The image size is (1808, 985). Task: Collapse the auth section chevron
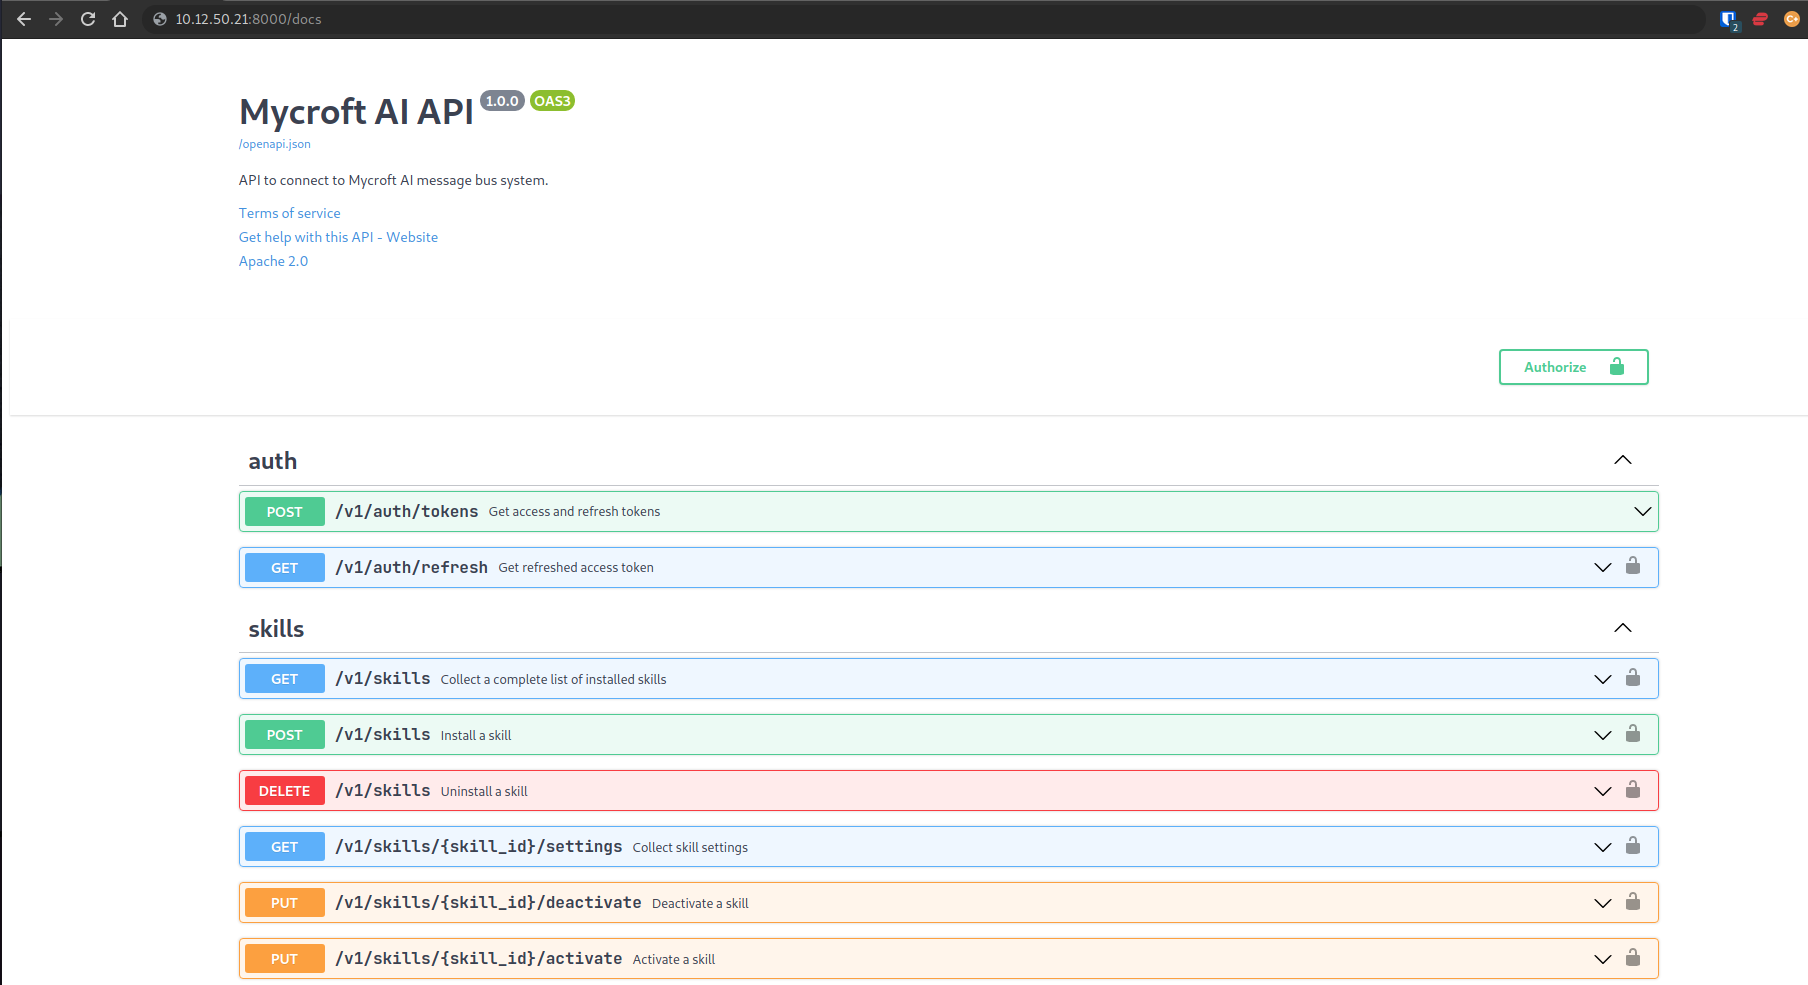[x=1623, y=460]
